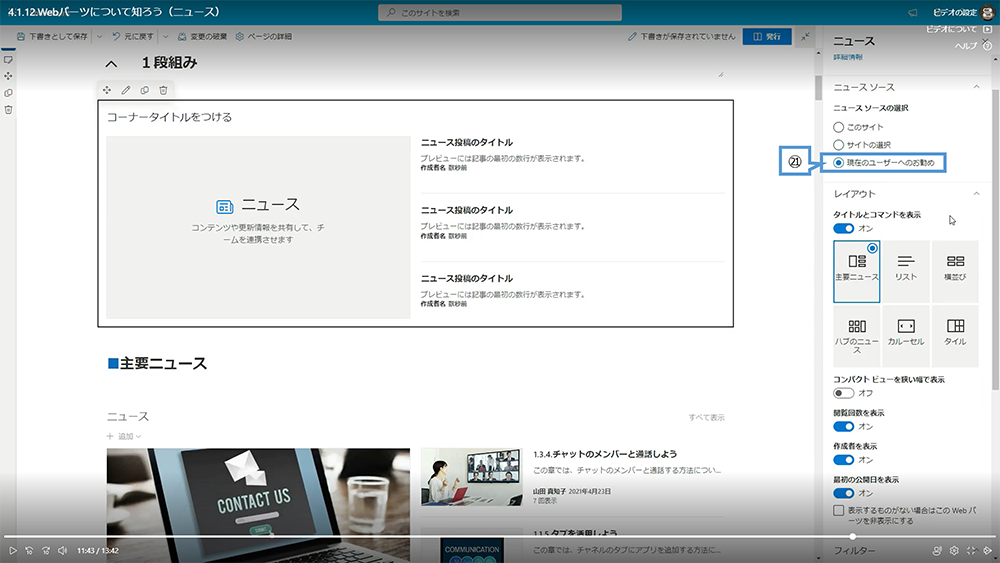Click the move section icon in the left rail
The image size is (1000, 563).
[x=8, y=76]
